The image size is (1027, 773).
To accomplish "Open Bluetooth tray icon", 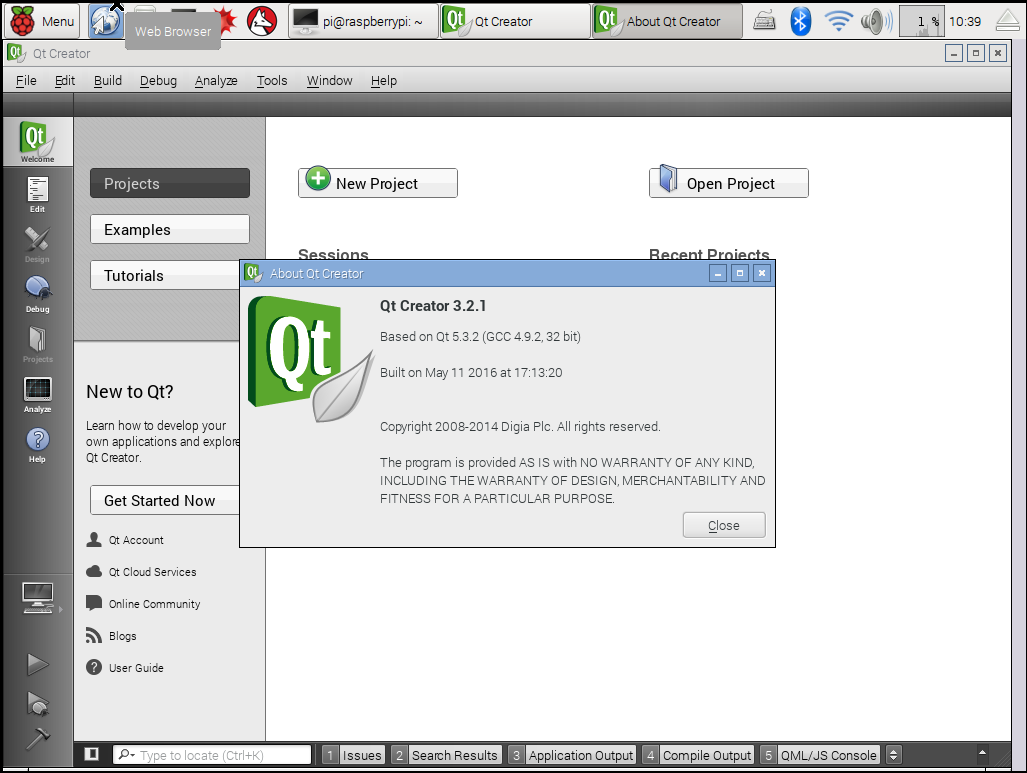I will 800,21.
